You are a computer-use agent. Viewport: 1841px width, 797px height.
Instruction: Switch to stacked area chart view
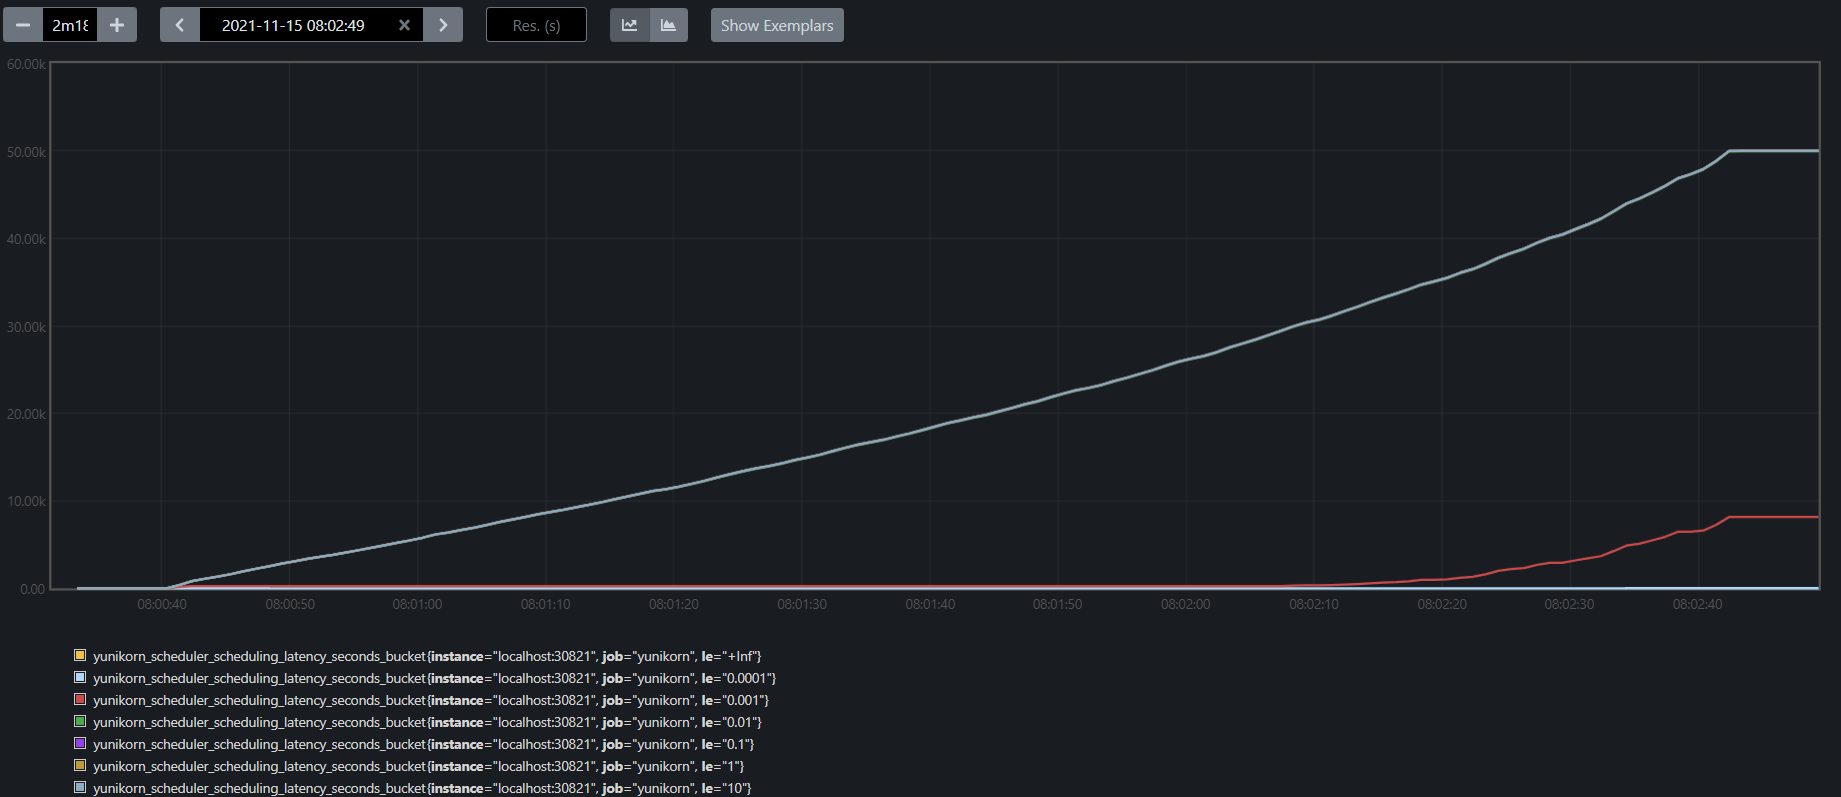[668, 25]
